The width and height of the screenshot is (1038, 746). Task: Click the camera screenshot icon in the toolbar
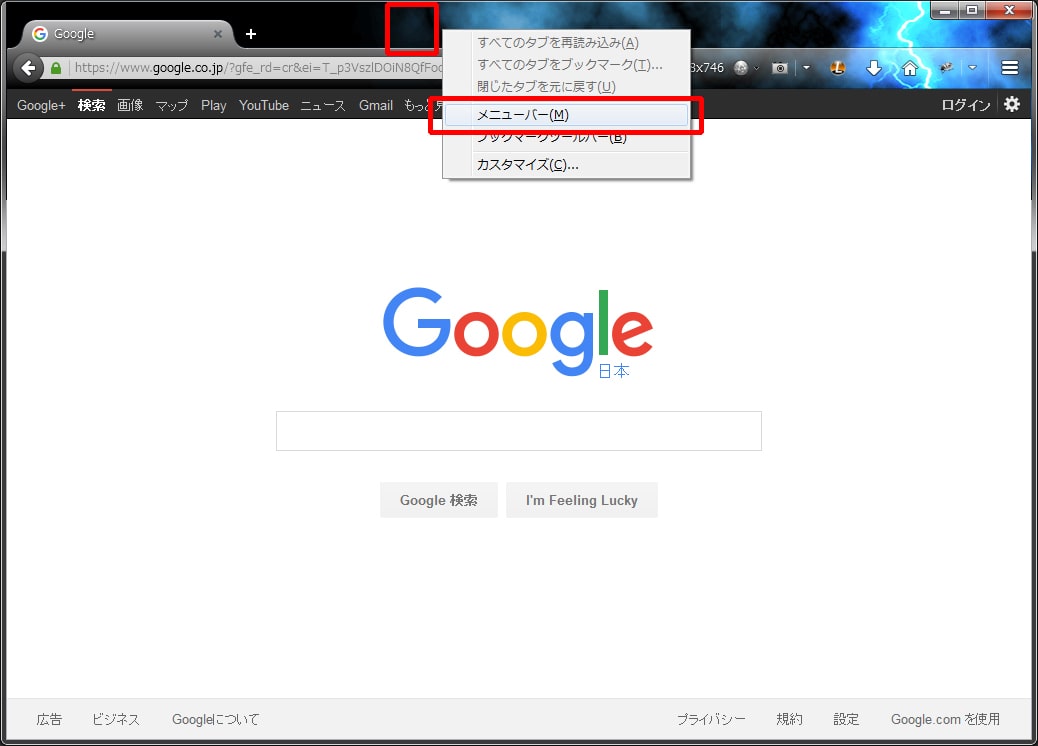779,68
